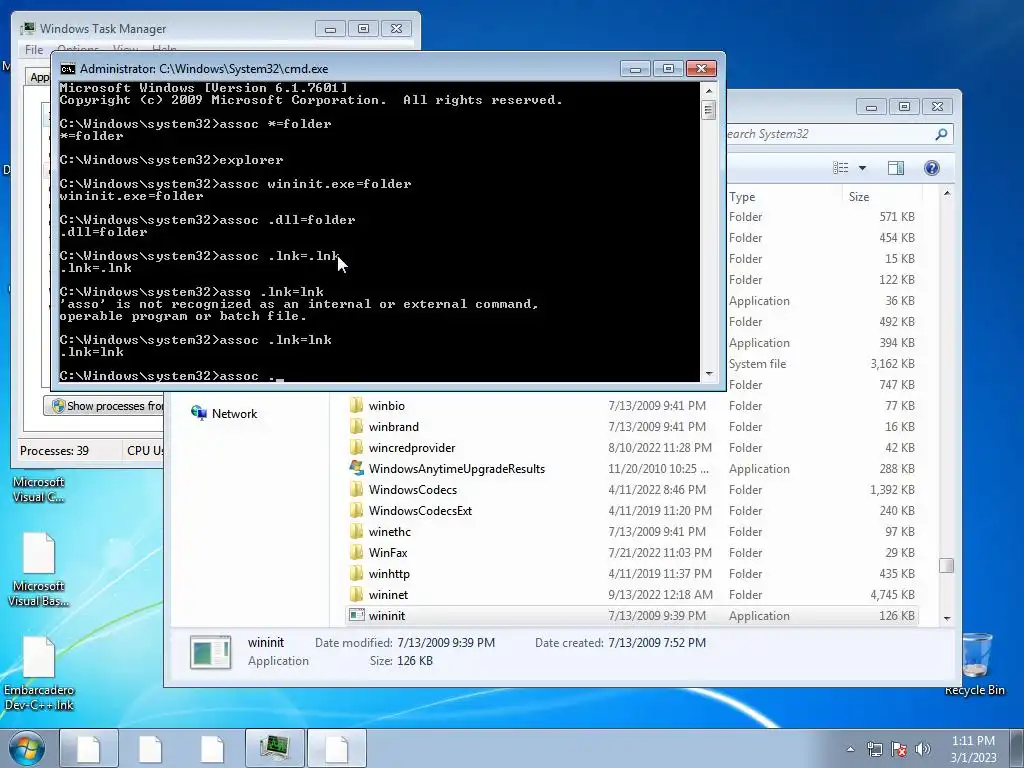Click the WinFax folder icon

tap(356, 552)
